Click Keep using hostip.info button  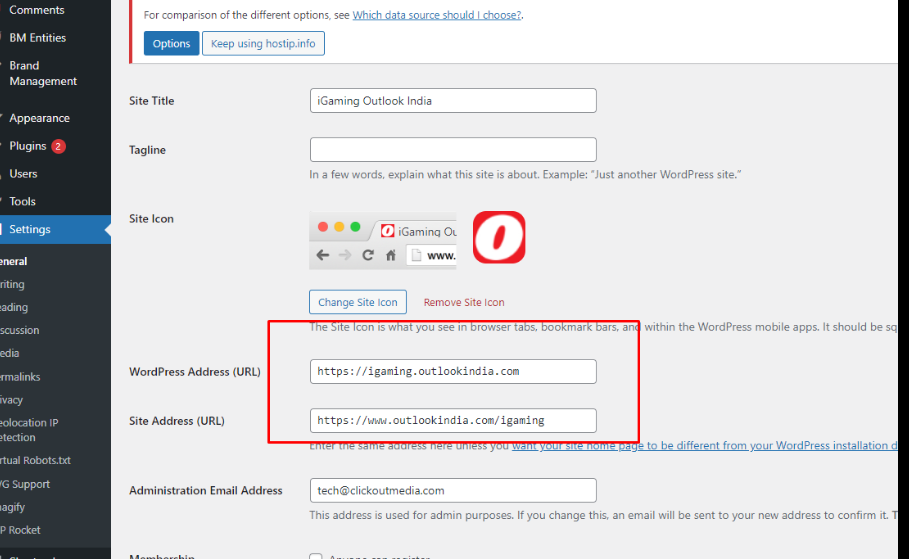(263, 43)
